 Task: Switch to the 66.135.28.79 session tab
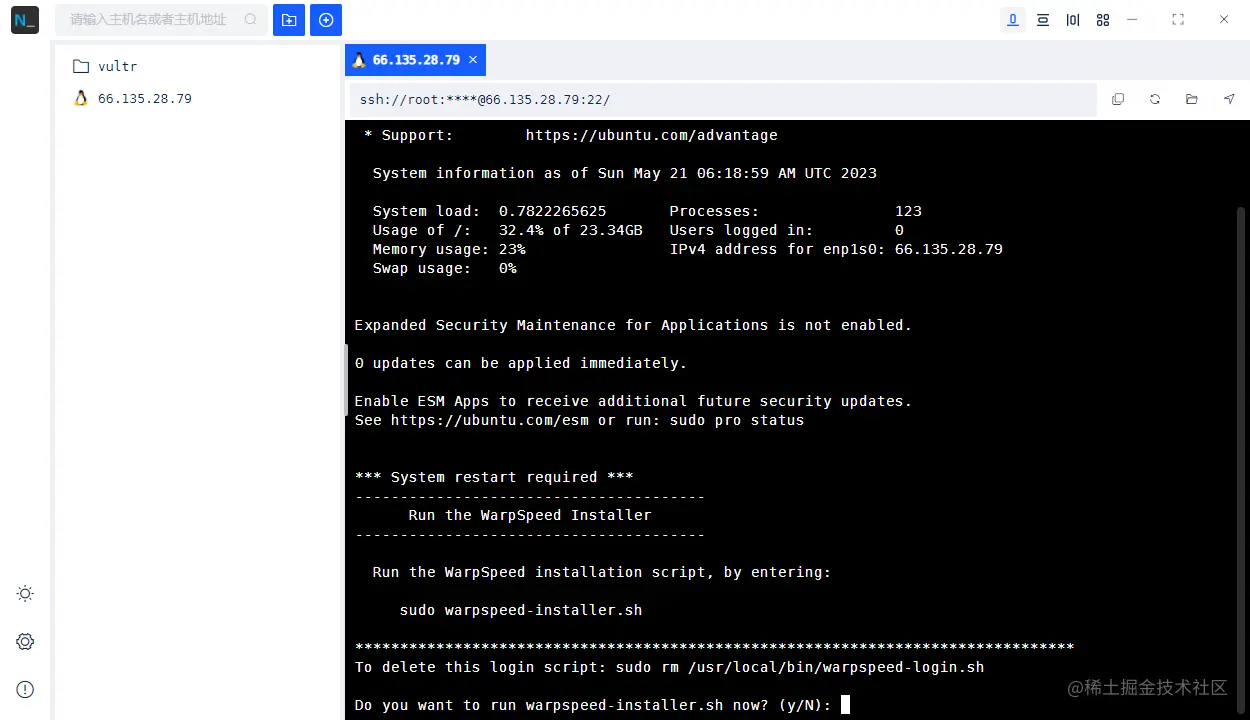click(x=416, y=60)
